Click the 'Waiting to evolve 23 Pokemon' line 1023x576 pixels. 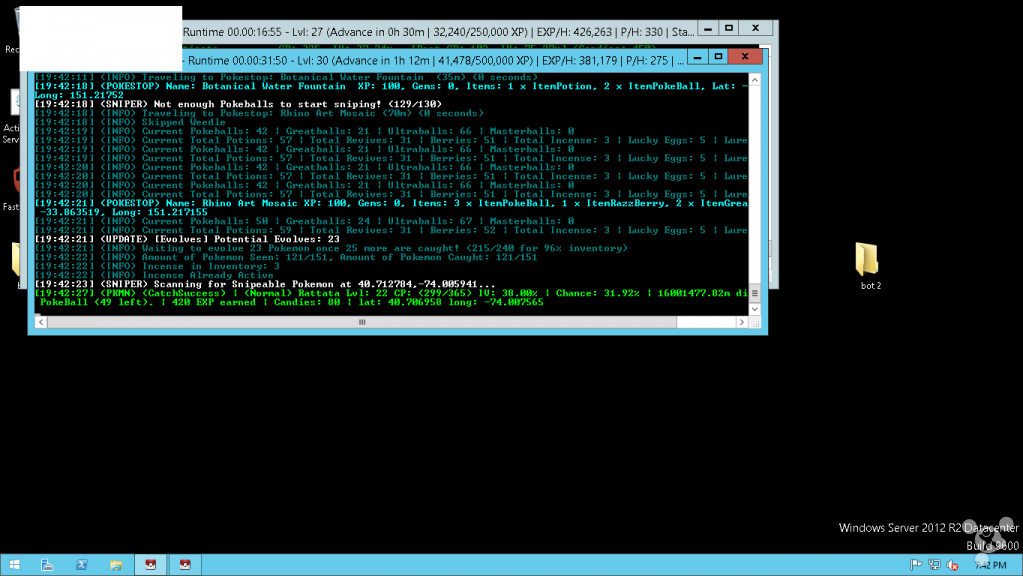point(331,249)
